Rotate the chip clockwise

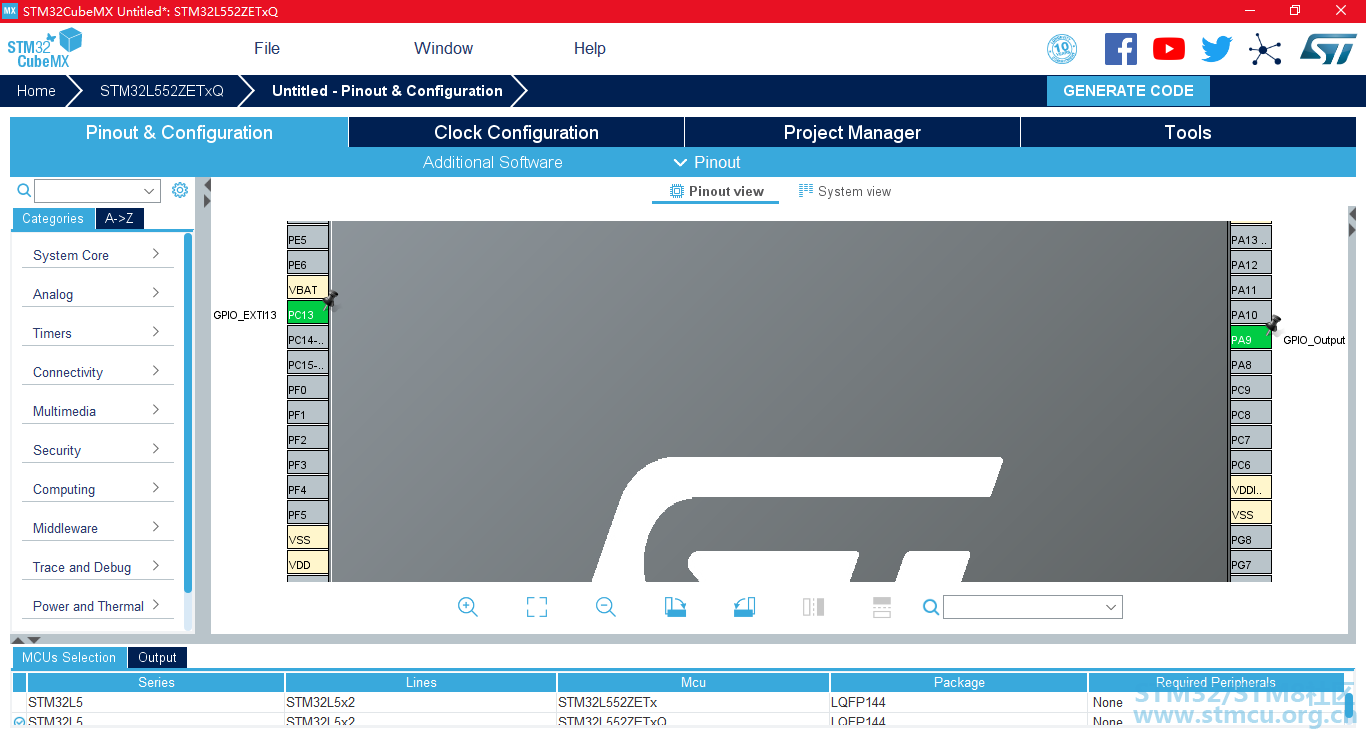[676, 607]
